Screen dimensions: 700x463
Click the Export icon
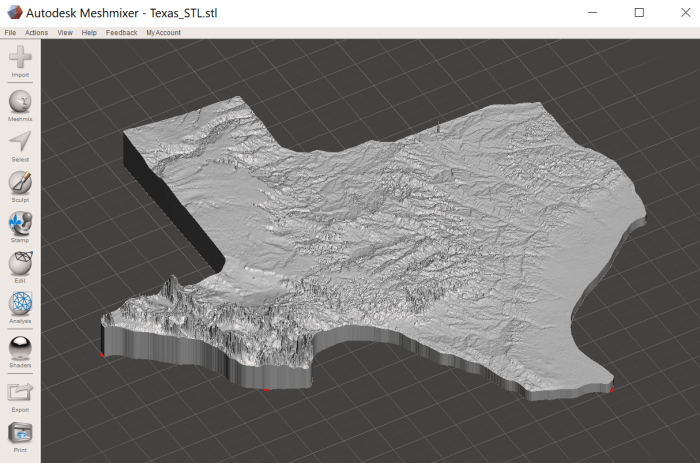click(20, 392)
